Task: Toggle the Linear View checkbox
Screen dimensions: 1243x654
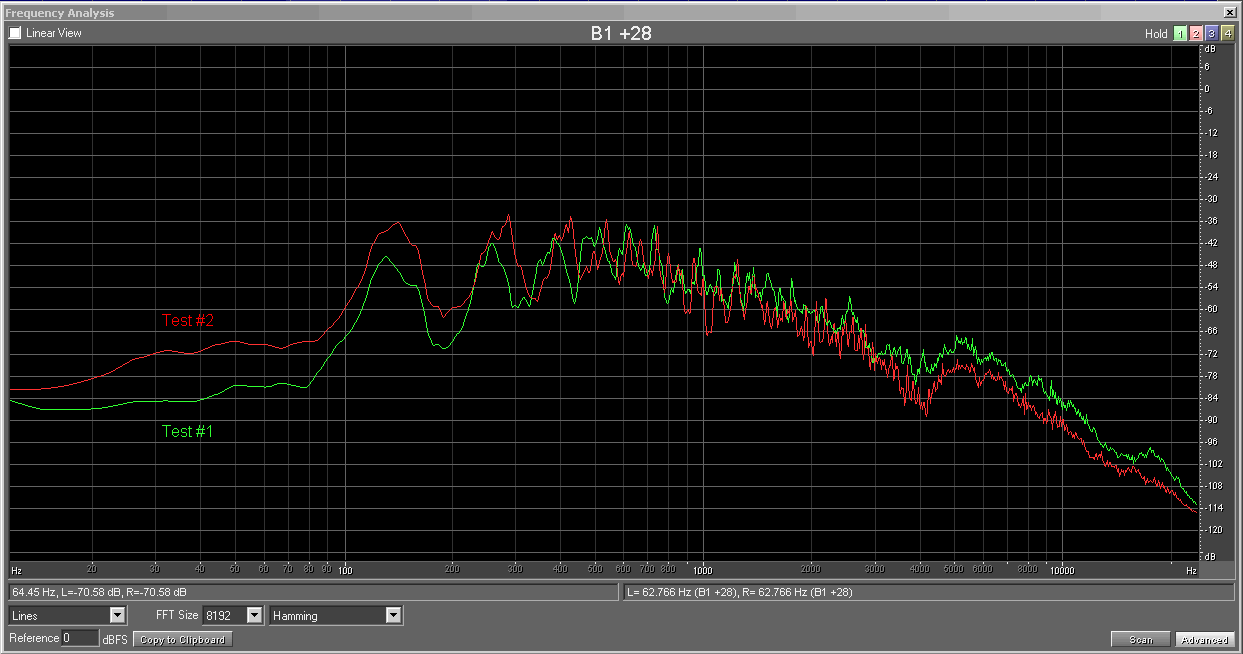Action: coord(15,33)
